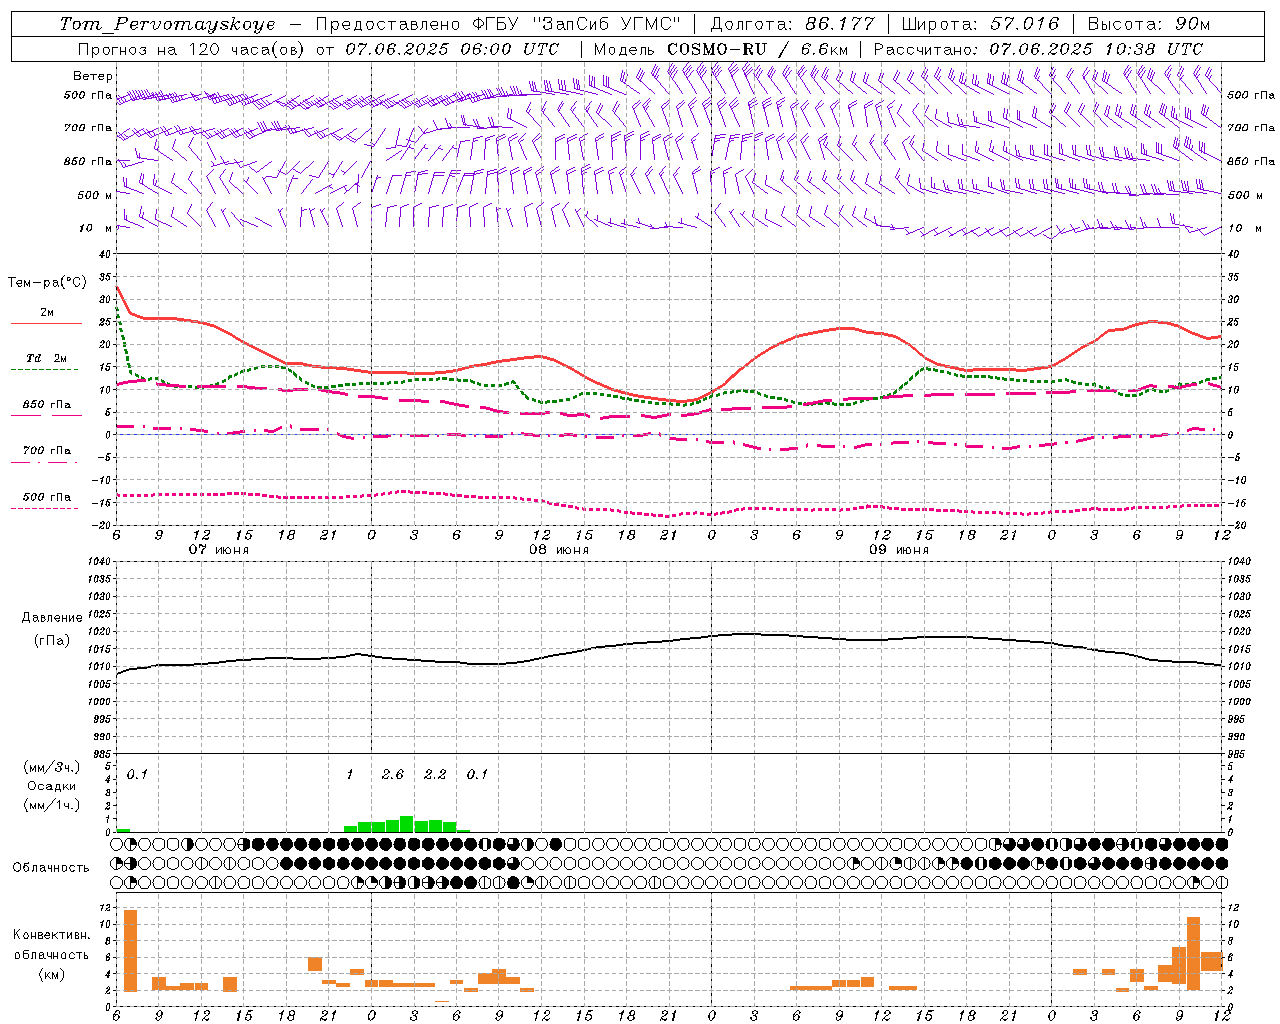The image size is (1280, 1024).
Task: Click 'Предоставлено ФГБУ "ЗапСиб УГМС"' provider text
Action: point(498,24)
